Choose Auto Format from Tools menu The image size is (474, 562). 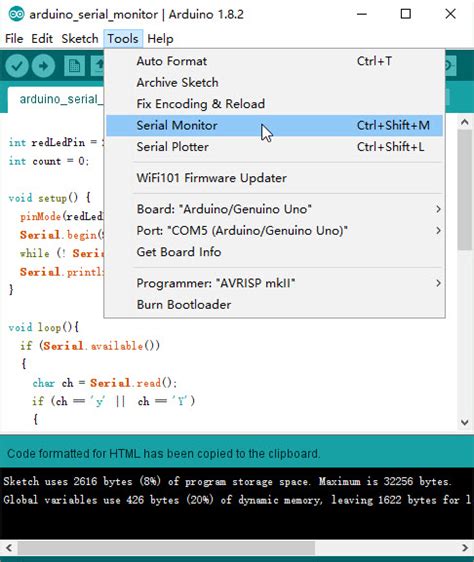[275, 61]
